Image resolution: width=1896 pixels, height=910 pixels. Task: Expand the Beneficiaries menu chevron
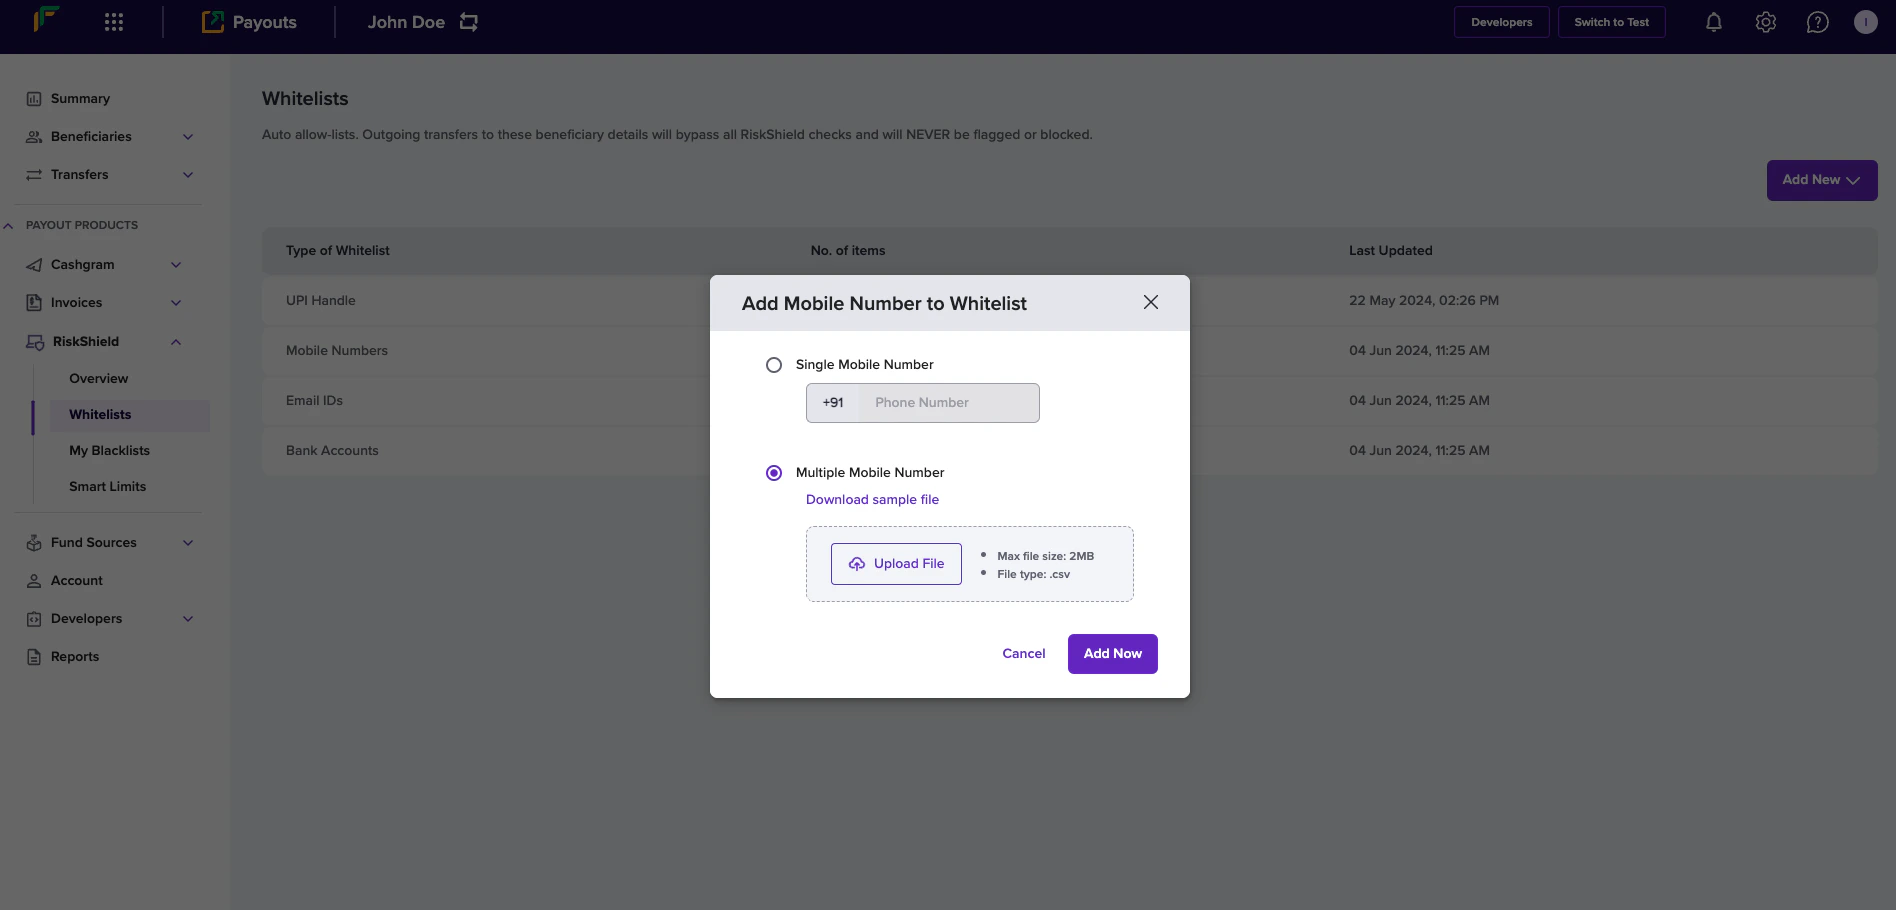(188, 137)
